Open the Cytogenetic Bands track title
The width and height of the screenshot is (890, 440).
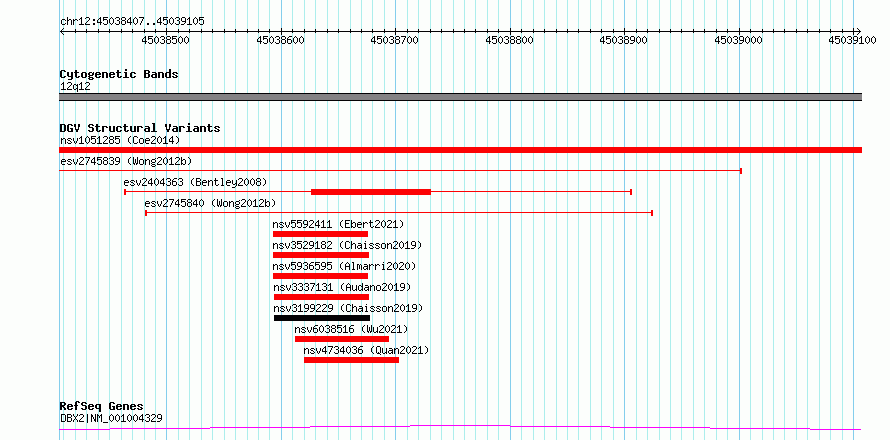pyautogui.click(x=119, y=74)
